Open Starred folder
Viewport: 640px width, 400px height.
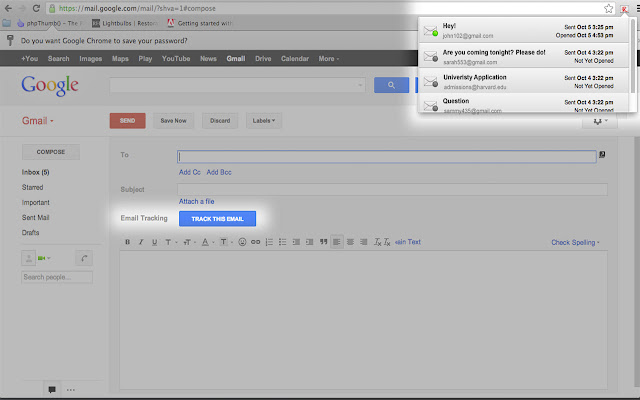(x=33, y=187)
